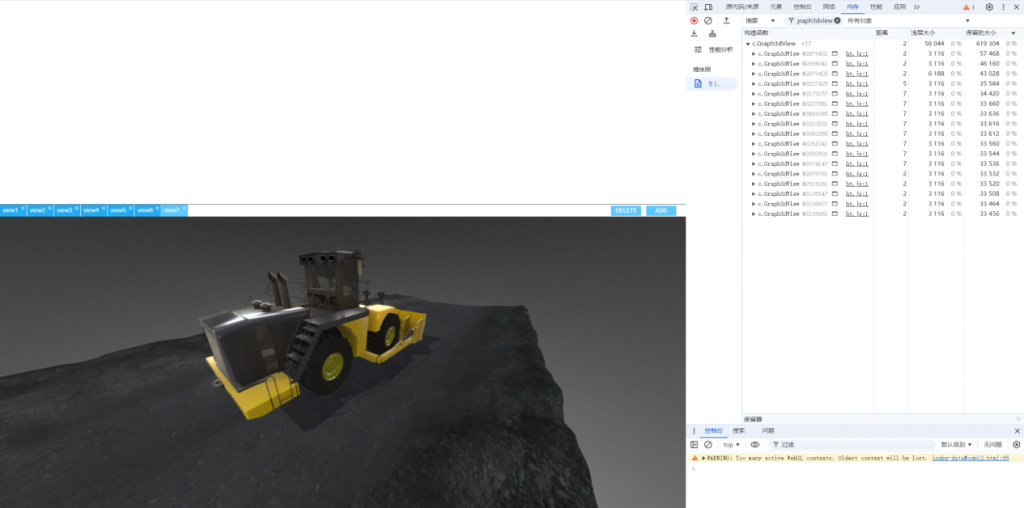Collapse the c.Graph3dView constructor group
The image size is (1024, 508).
(x=747, y=44)
